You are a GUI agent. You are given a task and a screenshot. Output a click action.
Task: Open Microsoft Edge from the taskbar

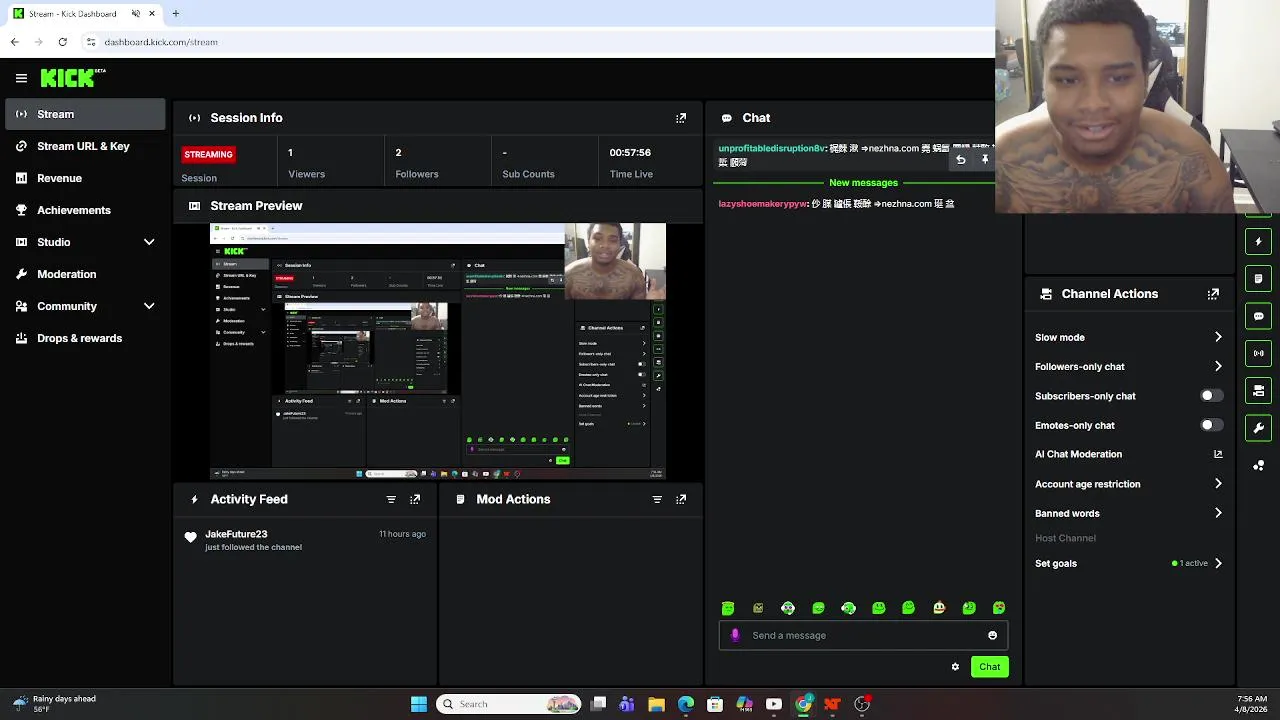[x=686, y=704]
